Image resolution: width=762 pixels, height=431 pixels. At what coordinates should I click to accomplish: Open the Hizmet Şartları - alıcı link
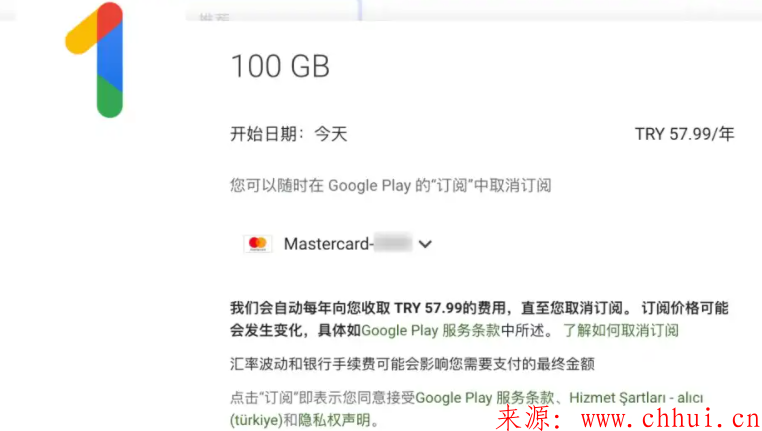636,397
